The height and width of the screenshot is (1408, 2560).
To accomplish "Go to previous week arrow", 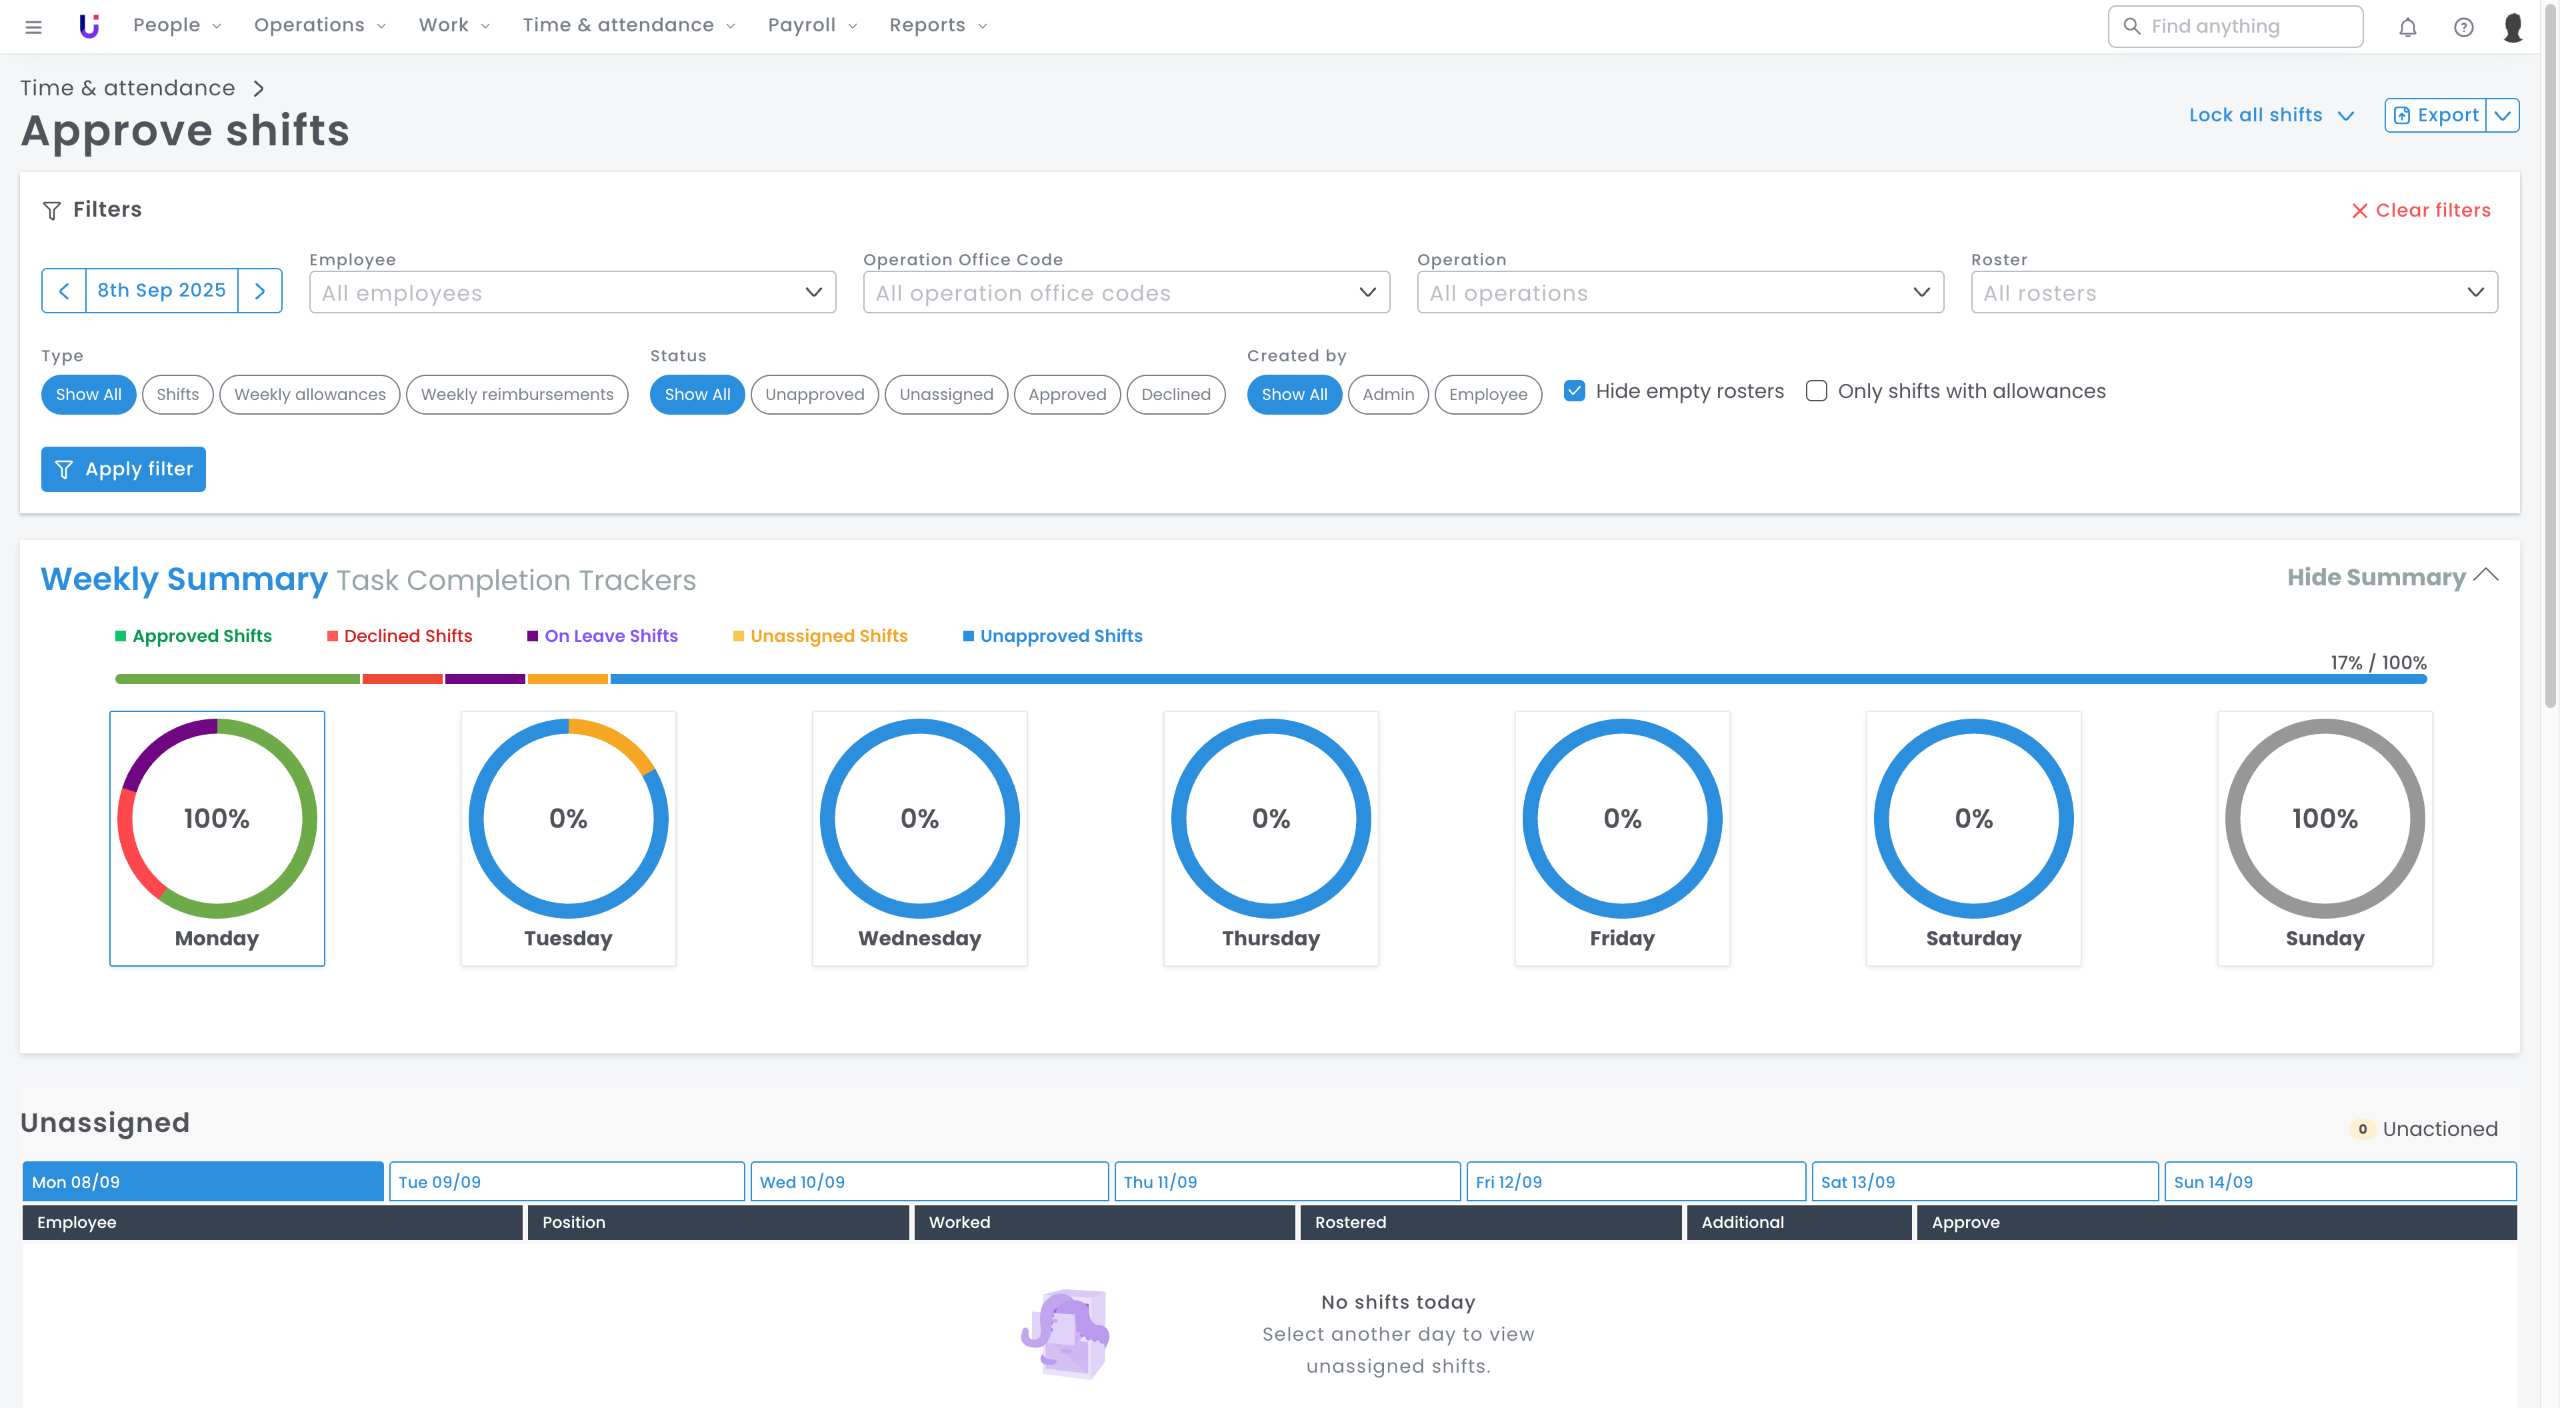I will pos(64,291).
